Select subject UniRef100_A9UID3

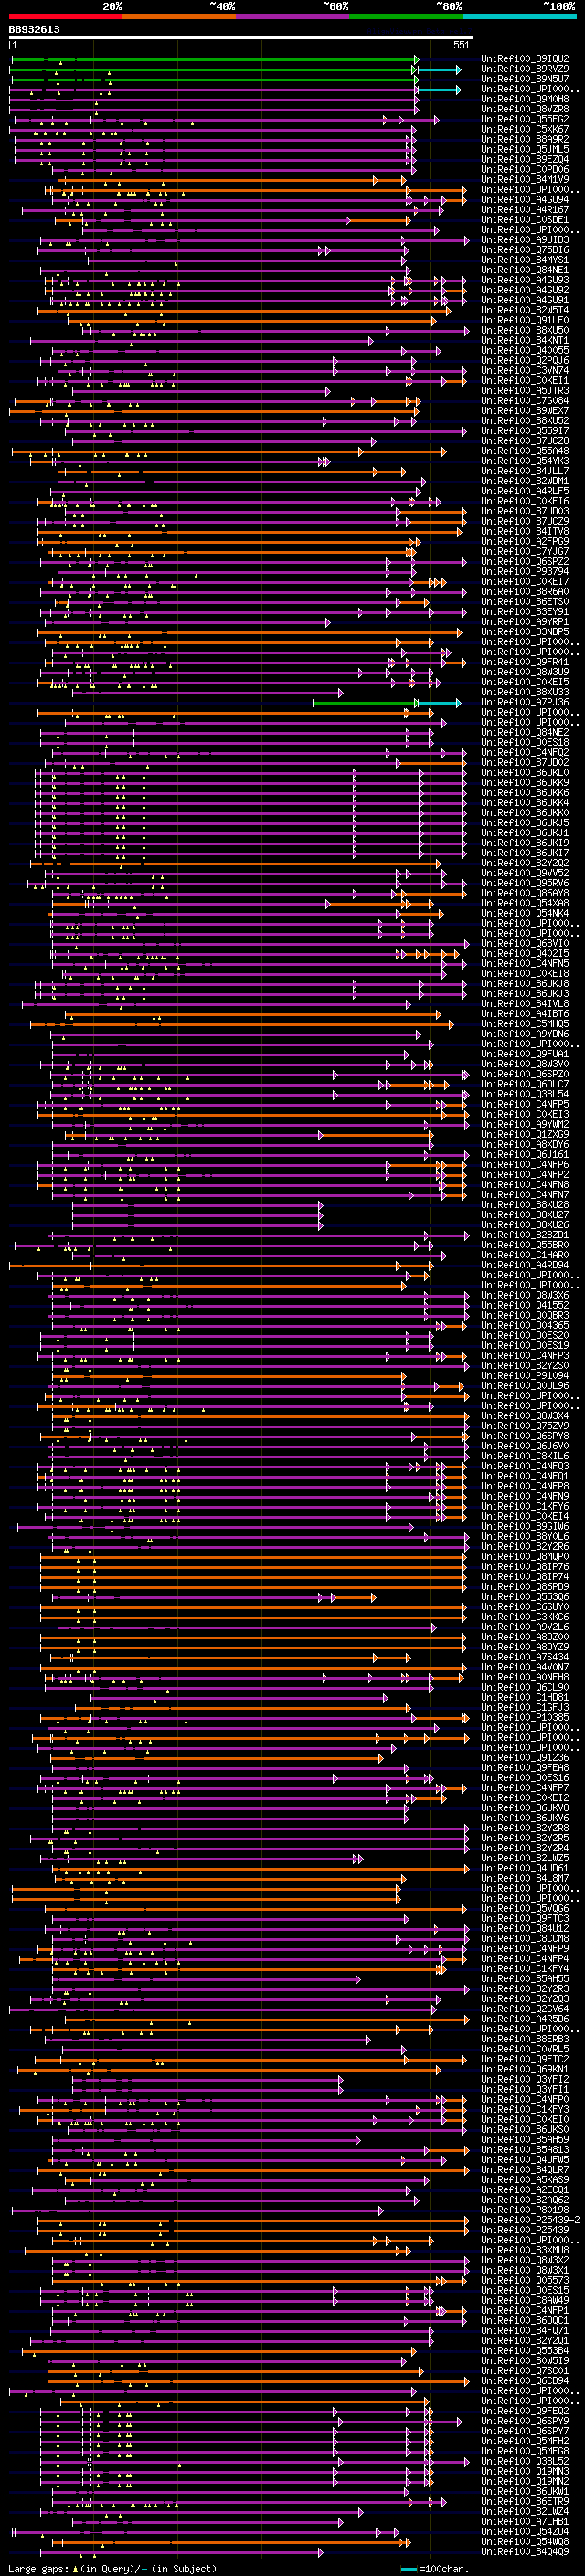pos(525,240)
